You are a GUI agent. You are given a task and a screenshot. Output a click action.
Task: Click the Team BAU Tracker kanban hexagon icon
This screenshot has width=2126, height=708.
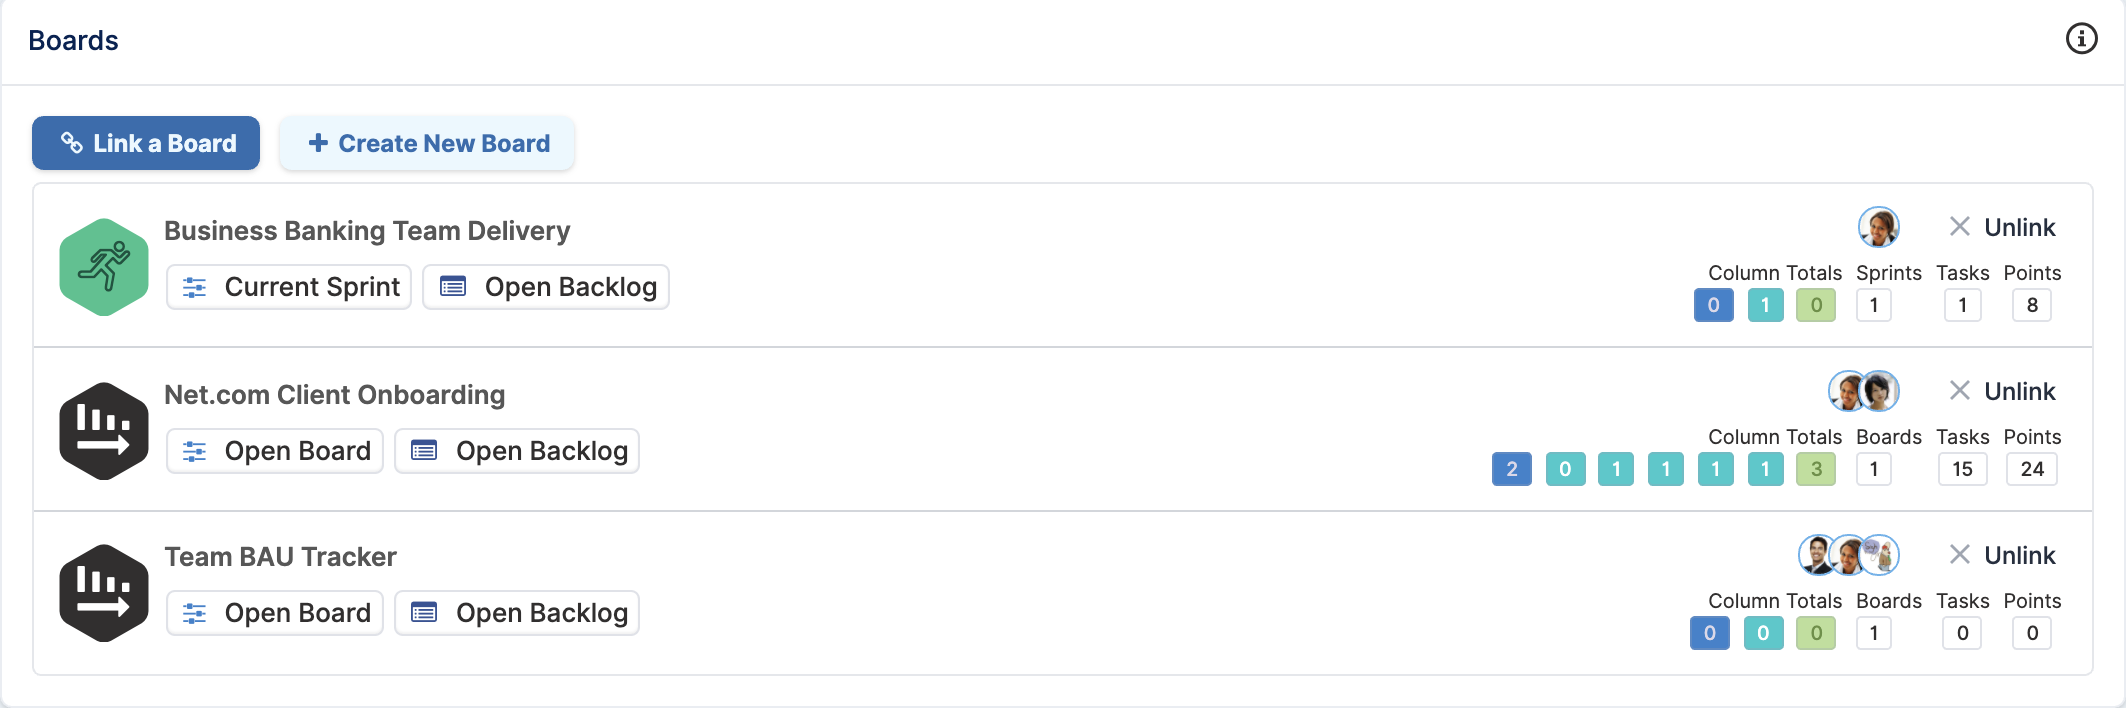[x=104, y=593]
